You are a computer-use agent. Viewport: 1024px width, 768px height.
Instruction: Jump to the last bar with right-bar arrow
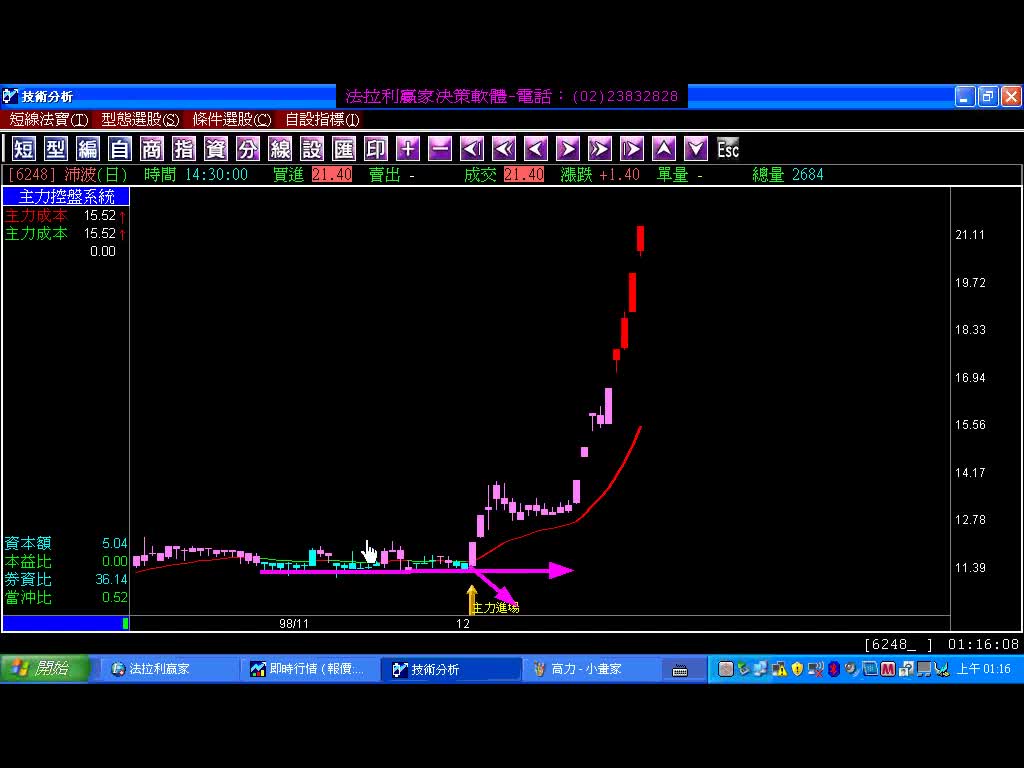[x=632, y=149]
